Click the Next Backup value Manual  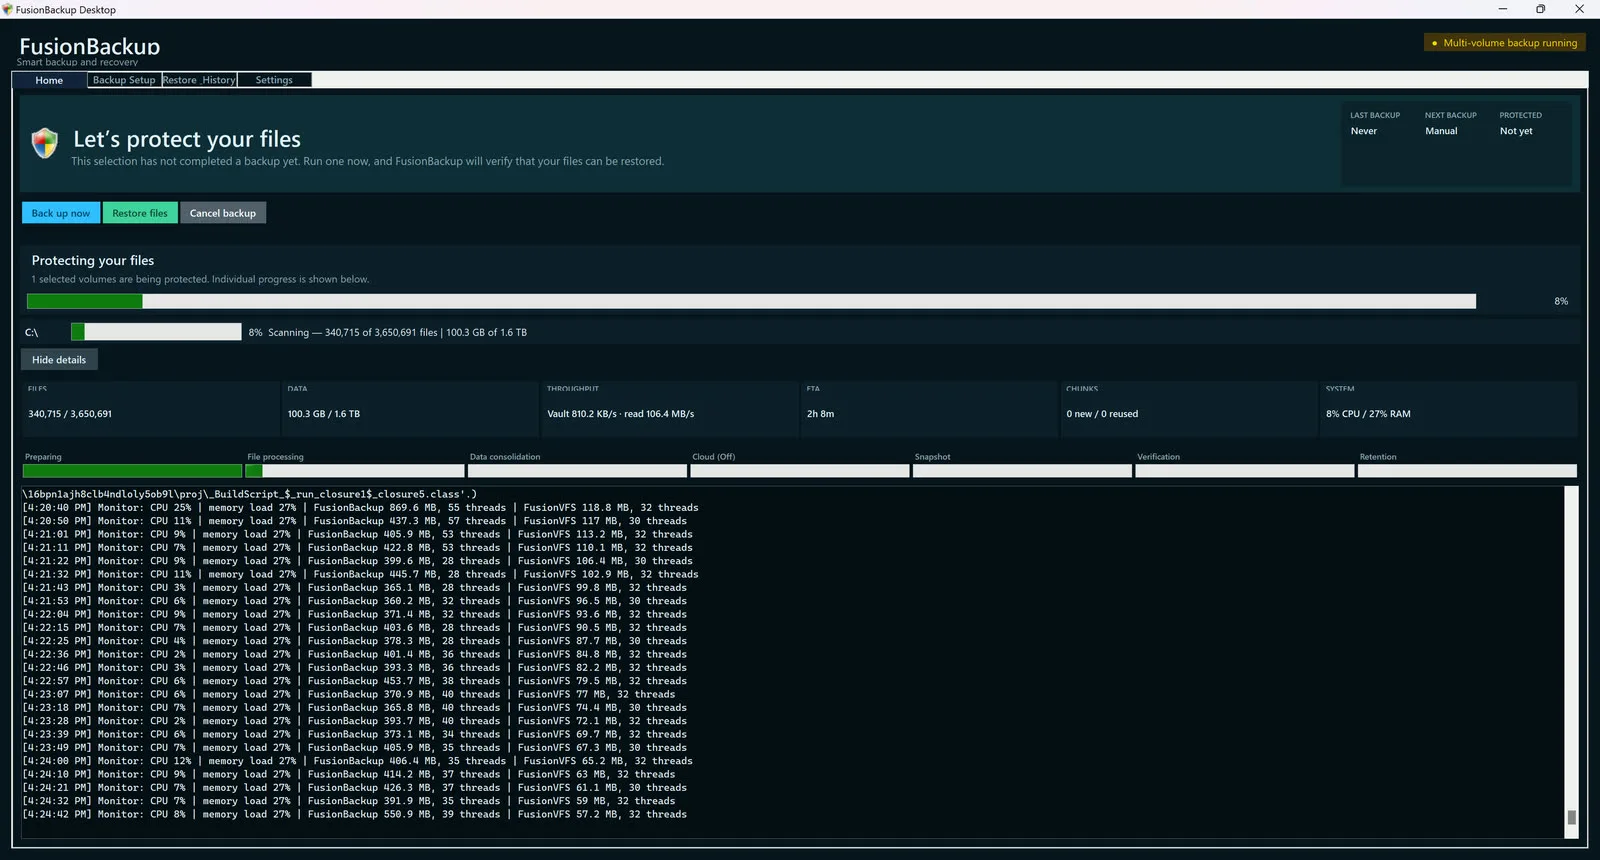[1441, 131]
